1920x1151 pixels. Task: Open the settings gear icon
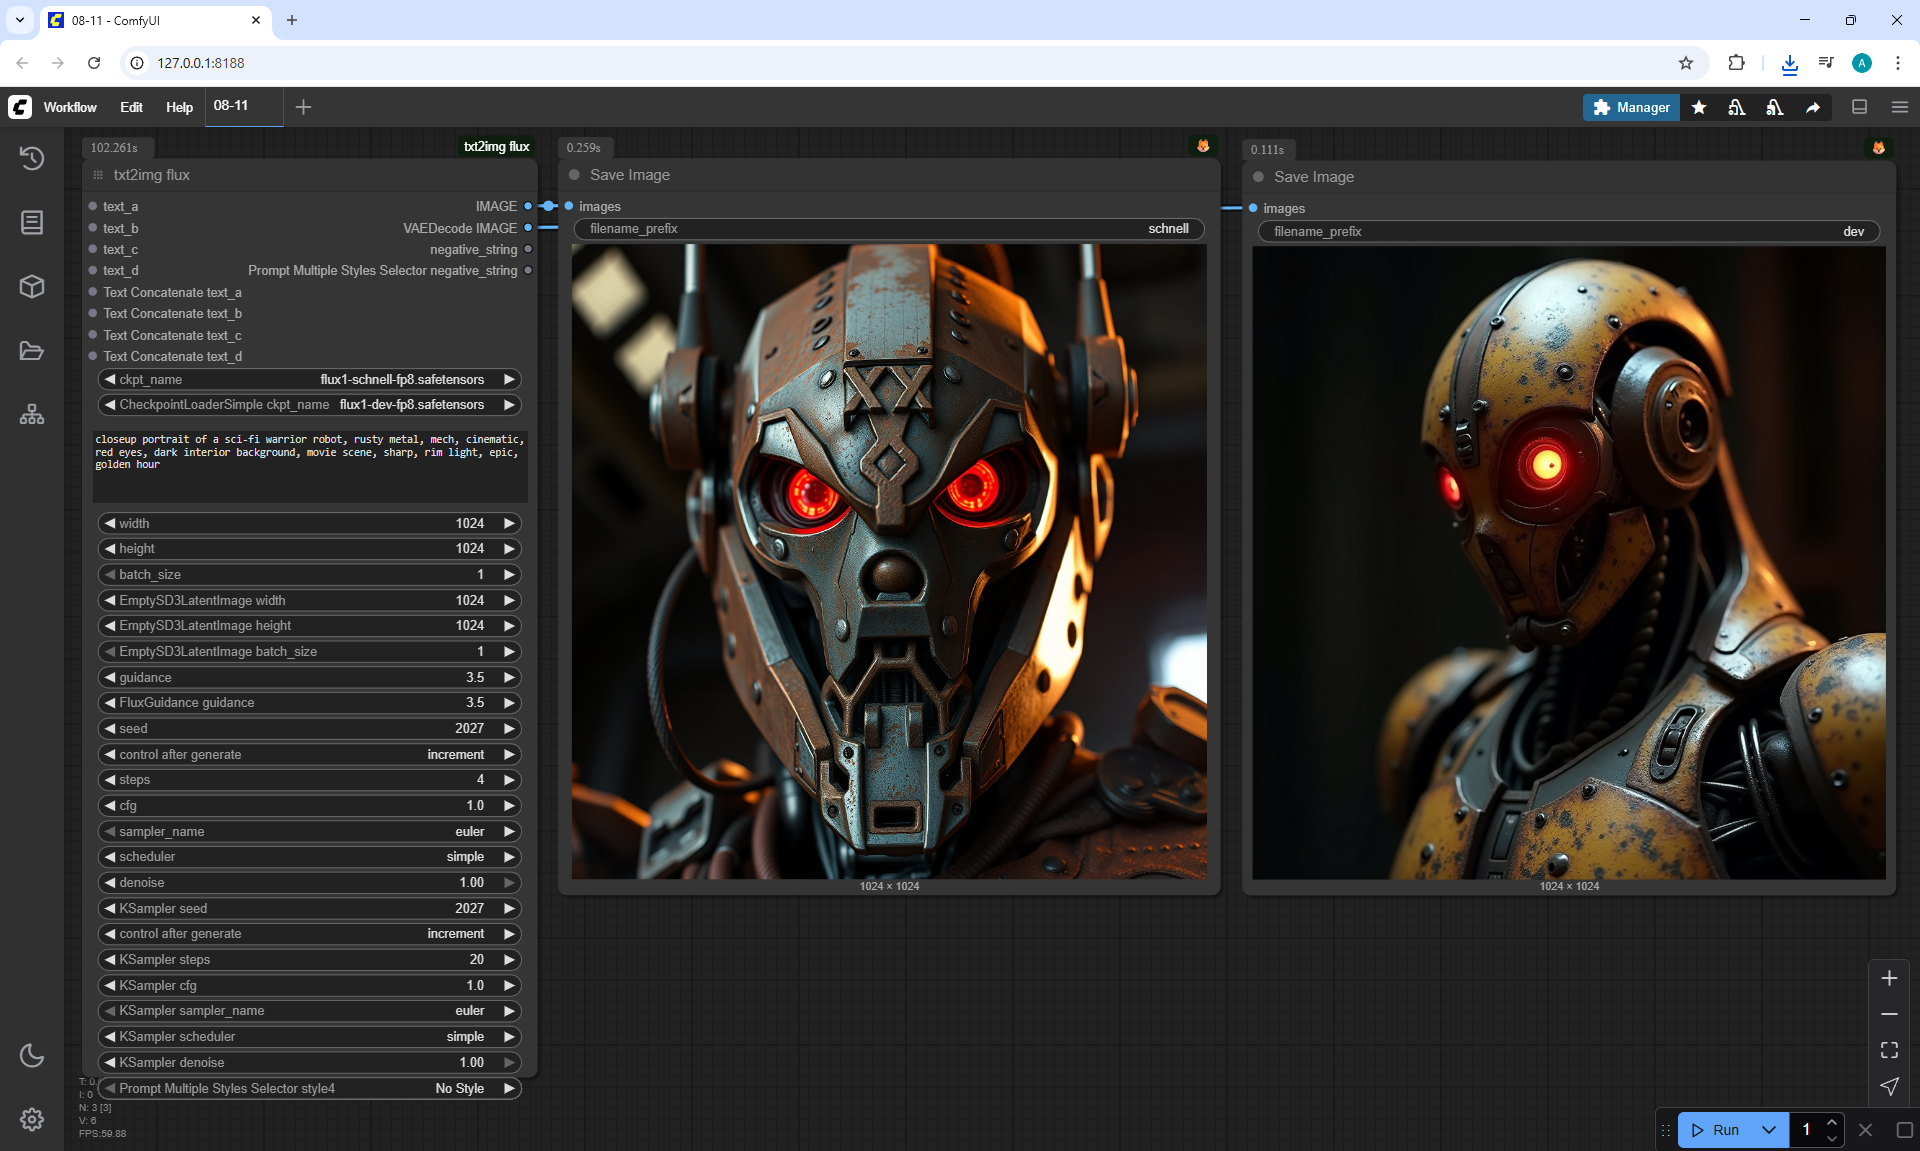click(32, 1119)
